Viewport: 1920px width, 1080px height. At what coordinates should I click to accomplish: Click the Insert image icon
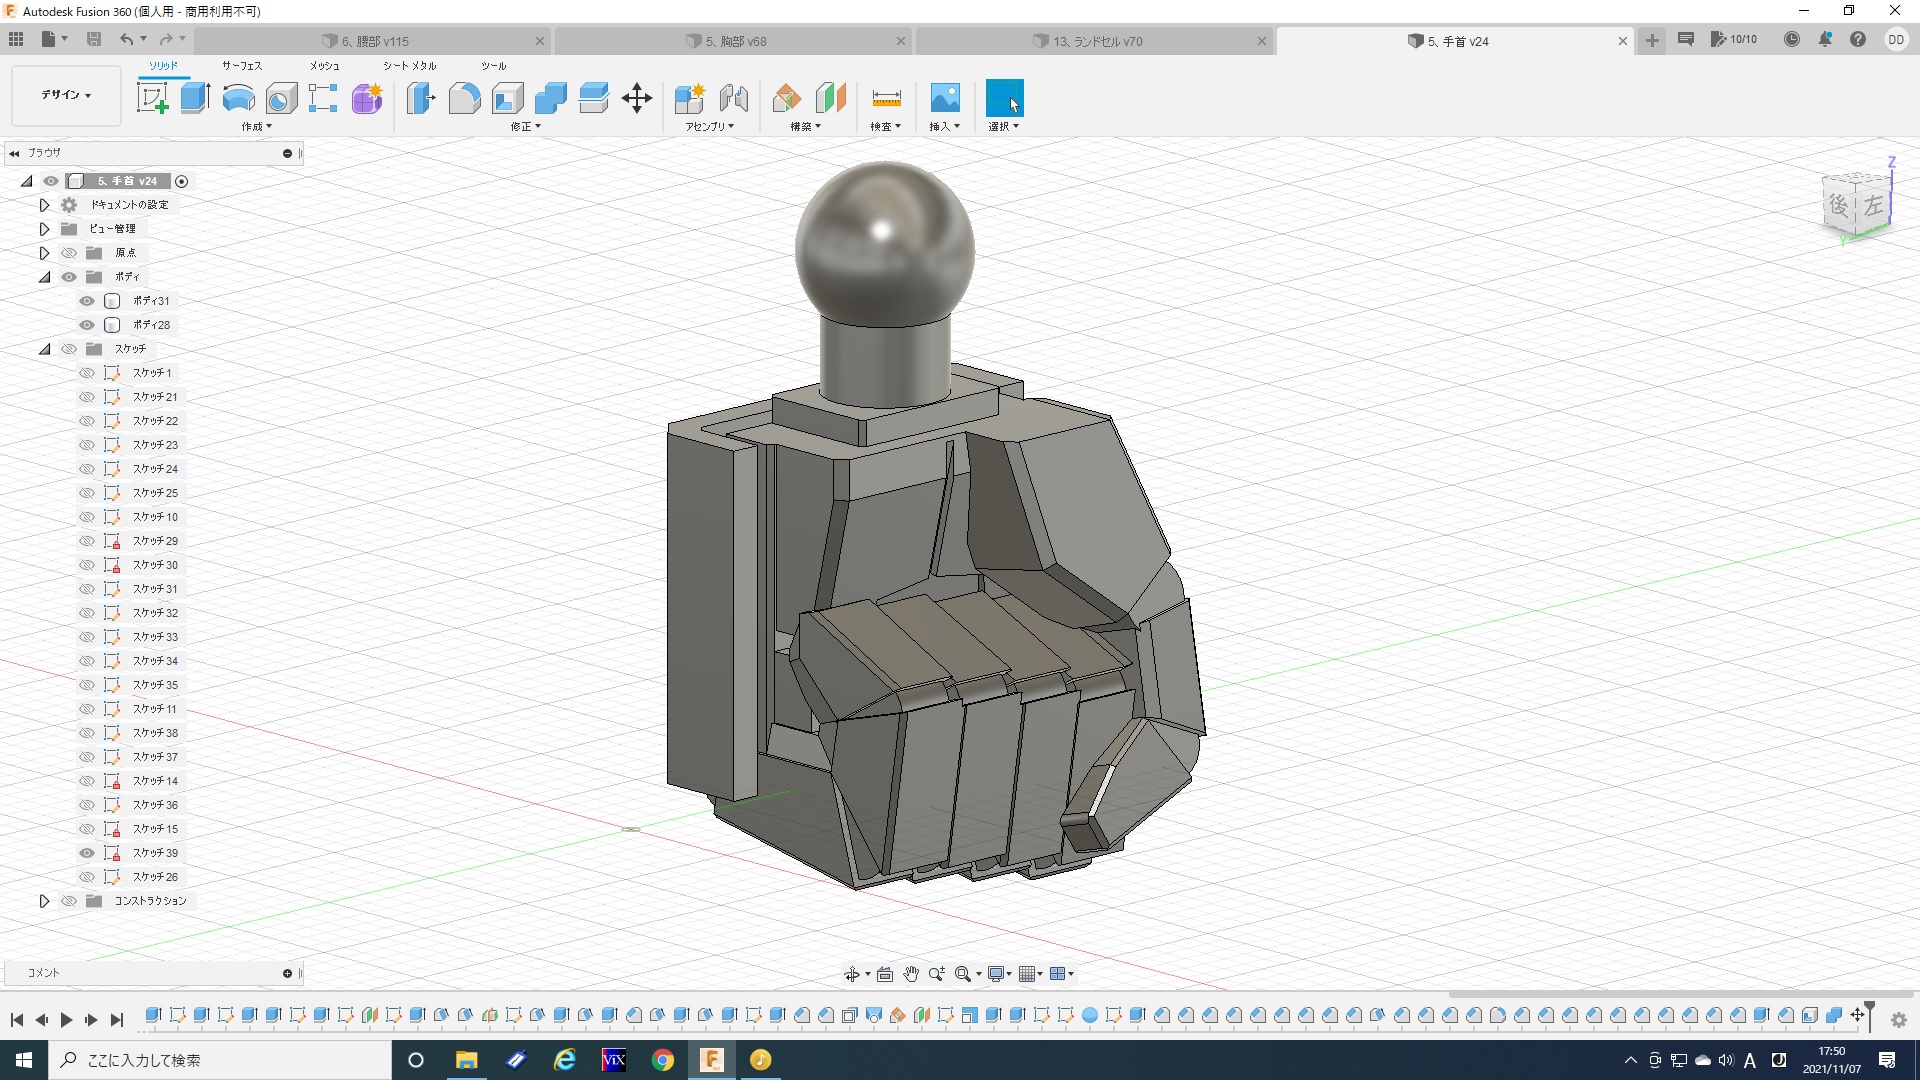coord(944,98)
